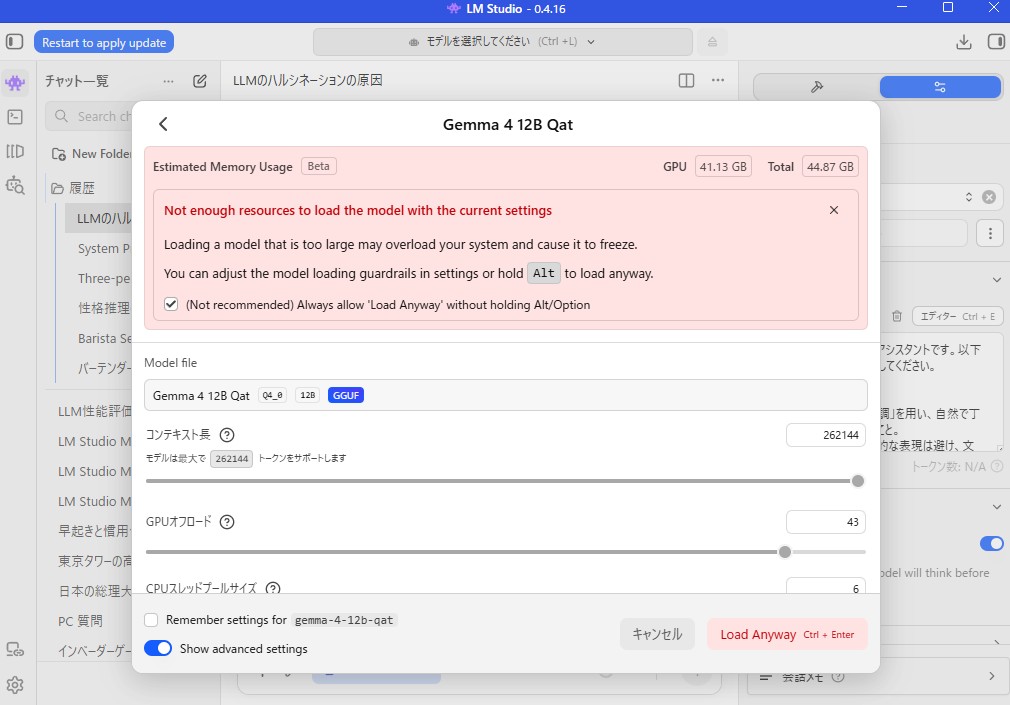Click Restart to apply update
Image resolution: width=1010 pixels, height=705 pixels.
click(104, 43)
